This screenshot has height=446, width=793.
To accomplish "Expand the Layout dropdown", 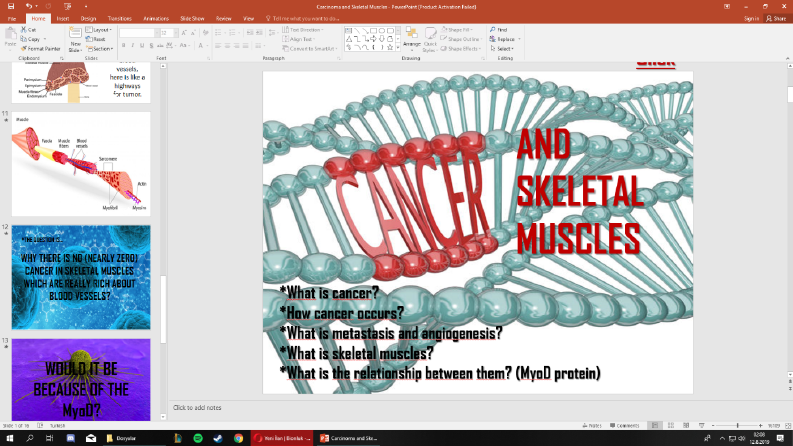I will pyautogui.click(x=99, y=30).
